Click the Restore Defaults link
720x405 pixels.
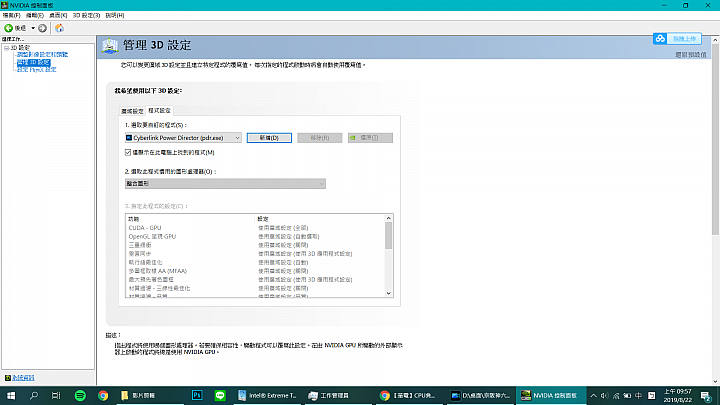tap(690, 55)
